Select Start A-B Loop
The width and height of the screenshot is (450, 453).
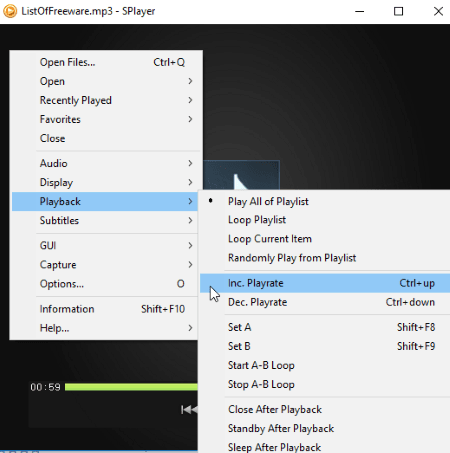pos(325,365)
